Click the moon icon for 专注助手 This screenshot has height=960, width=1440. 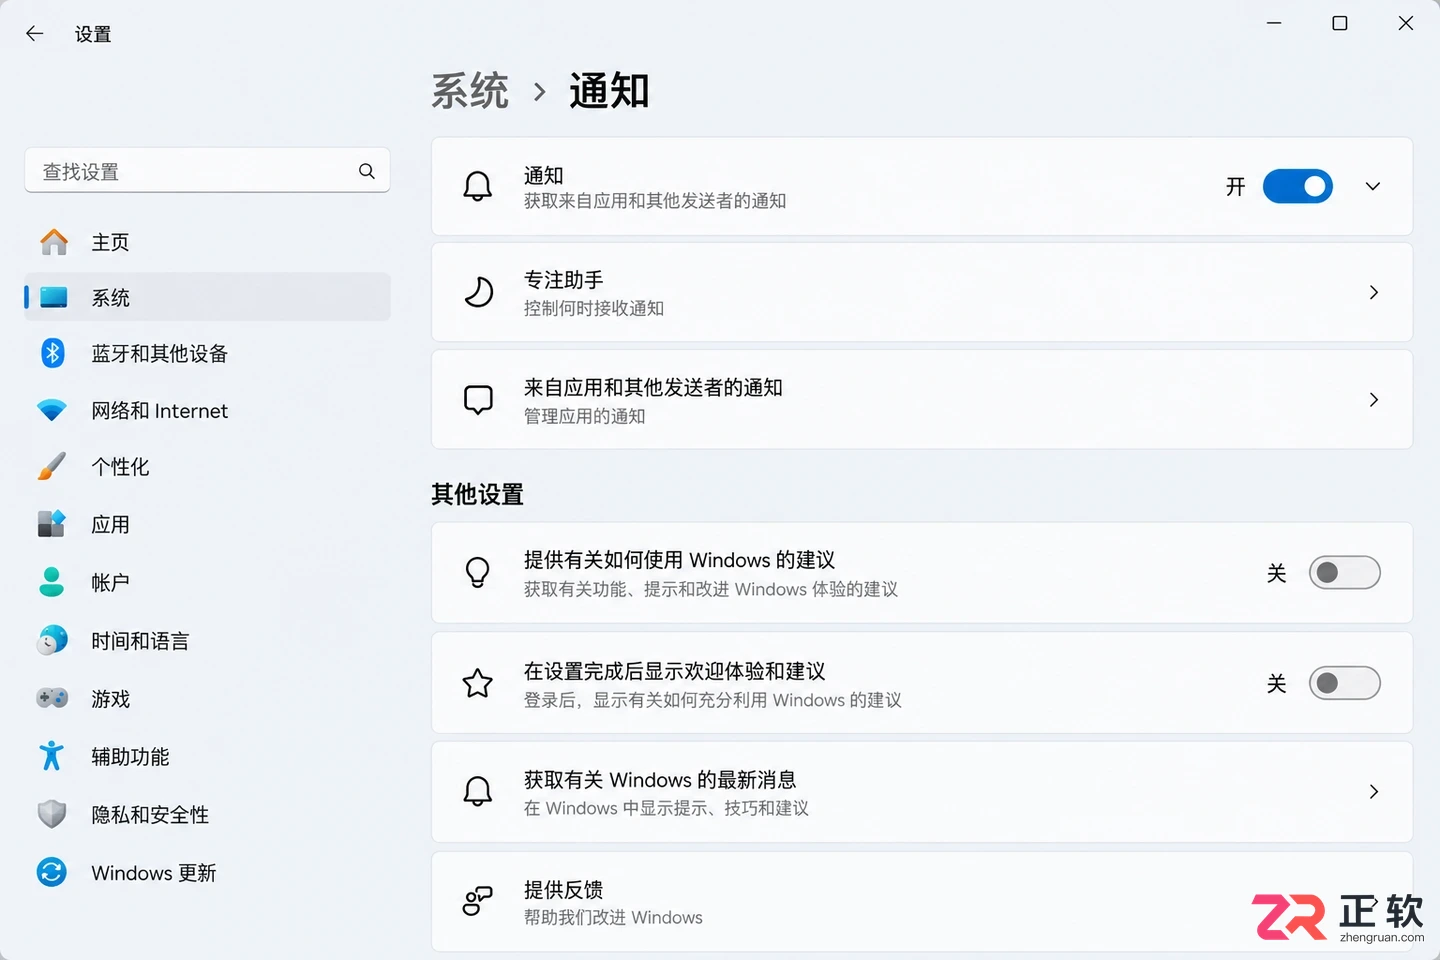click(479, 292)
